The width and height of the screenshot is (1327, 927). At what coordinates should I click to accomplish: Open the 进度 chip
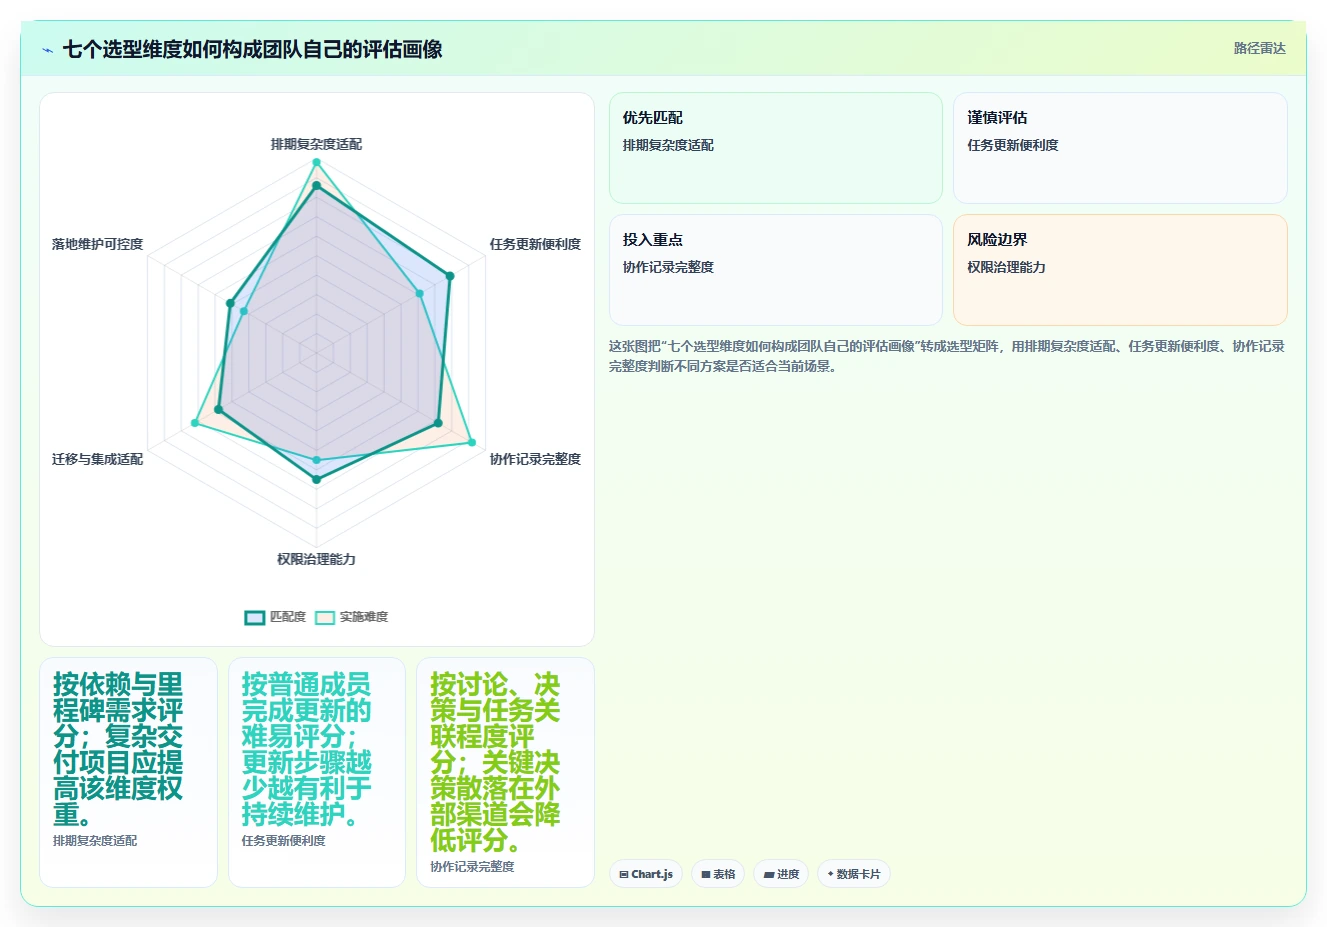[x=781, y=874]
